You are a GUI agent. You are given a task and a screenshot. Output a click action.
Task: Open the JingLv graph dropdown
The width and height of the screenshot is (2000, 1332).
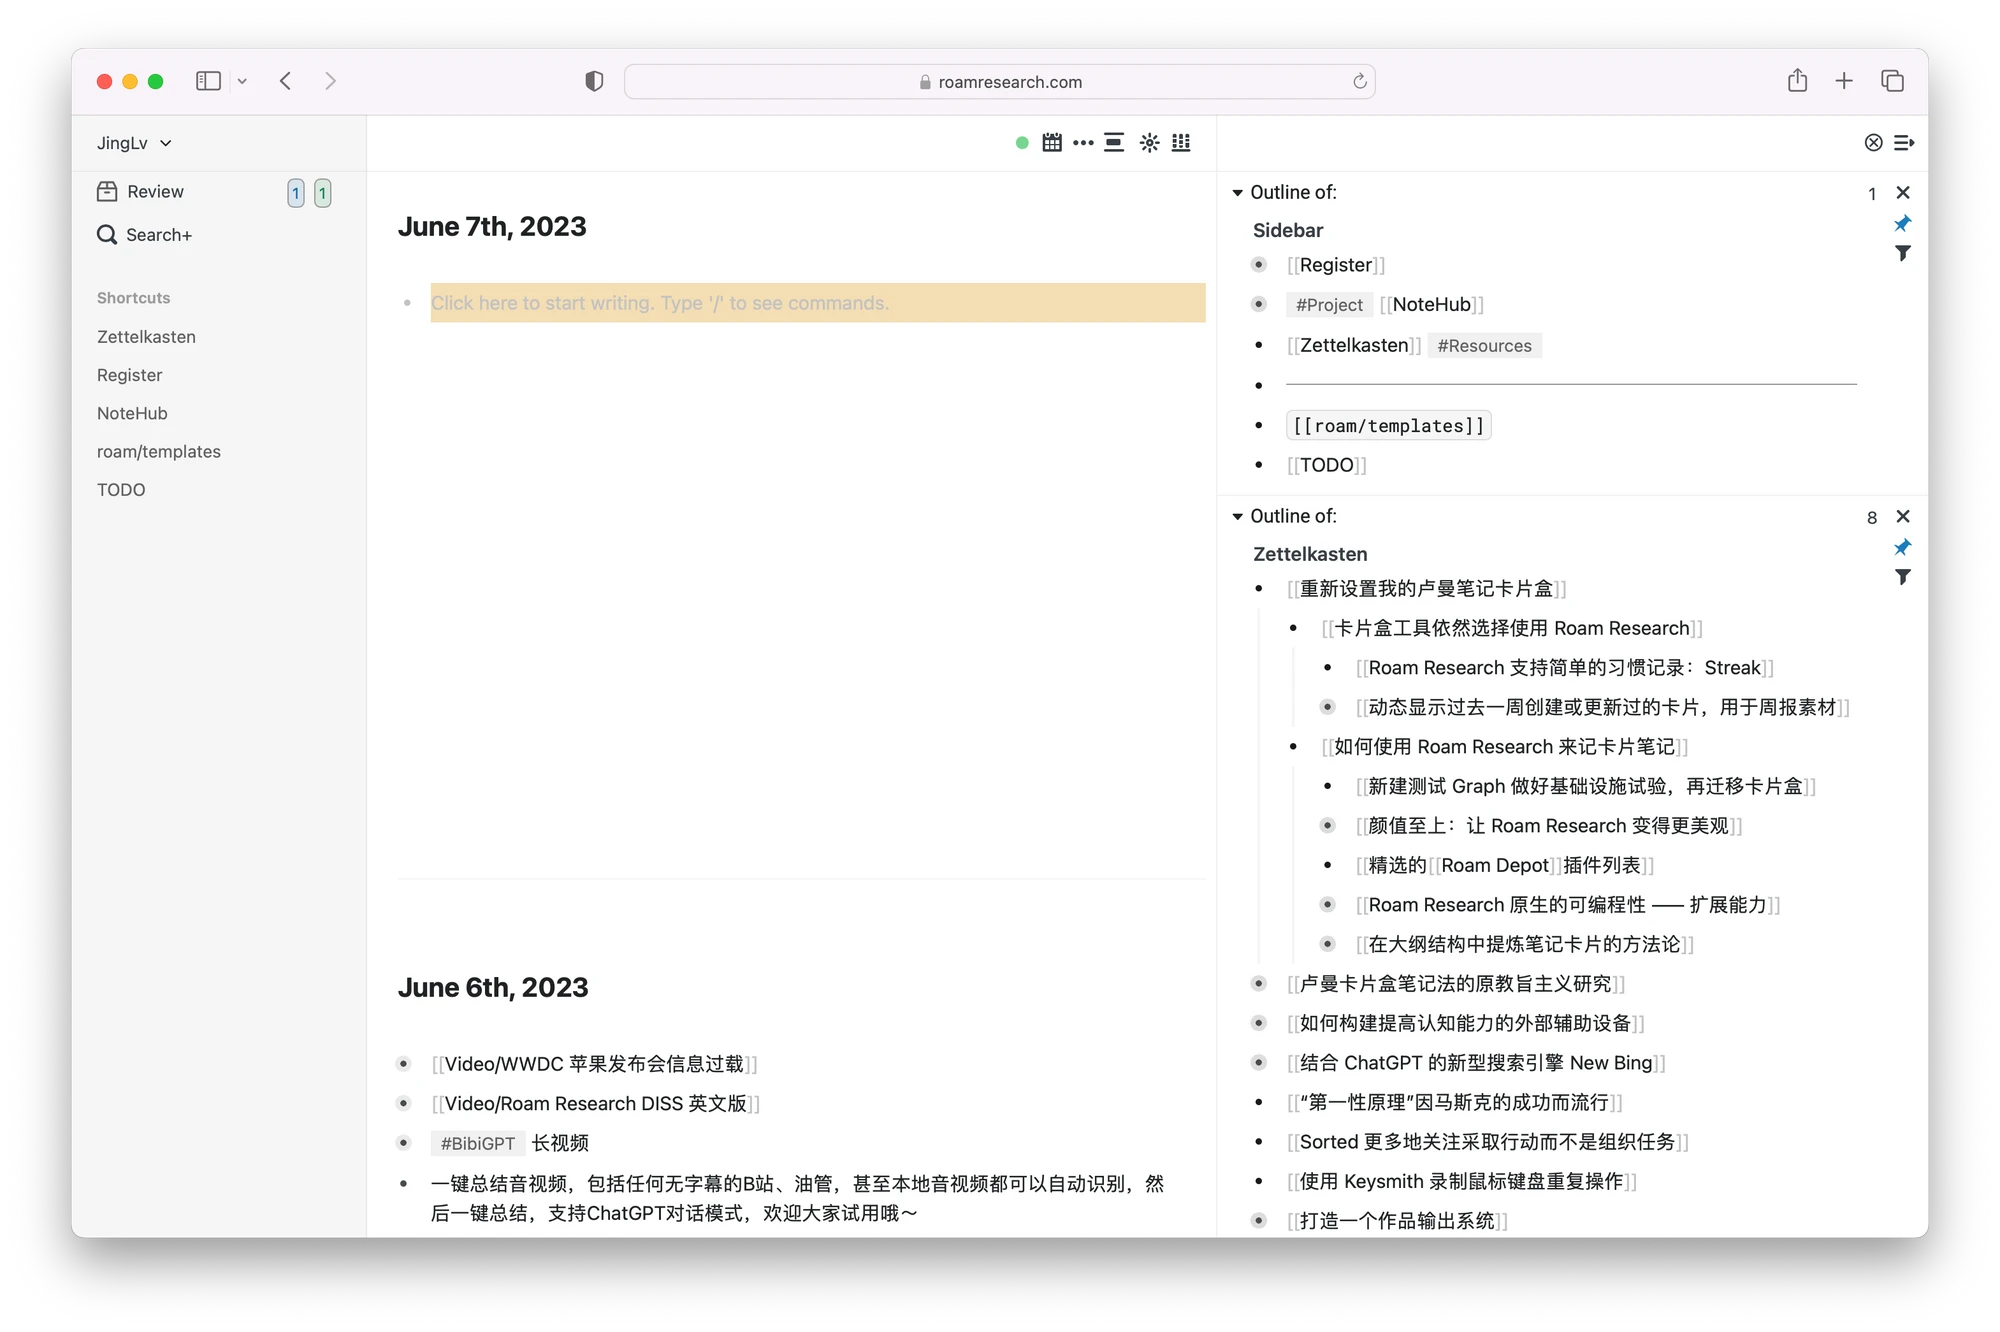pyautogui.click(x=134, y=143)
